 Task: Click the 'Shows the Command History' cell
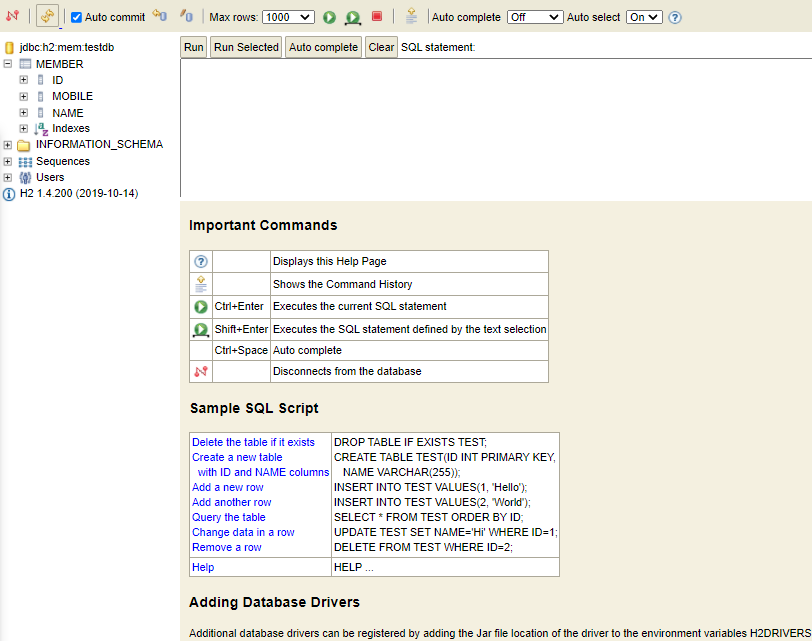[x=409, y=284]
